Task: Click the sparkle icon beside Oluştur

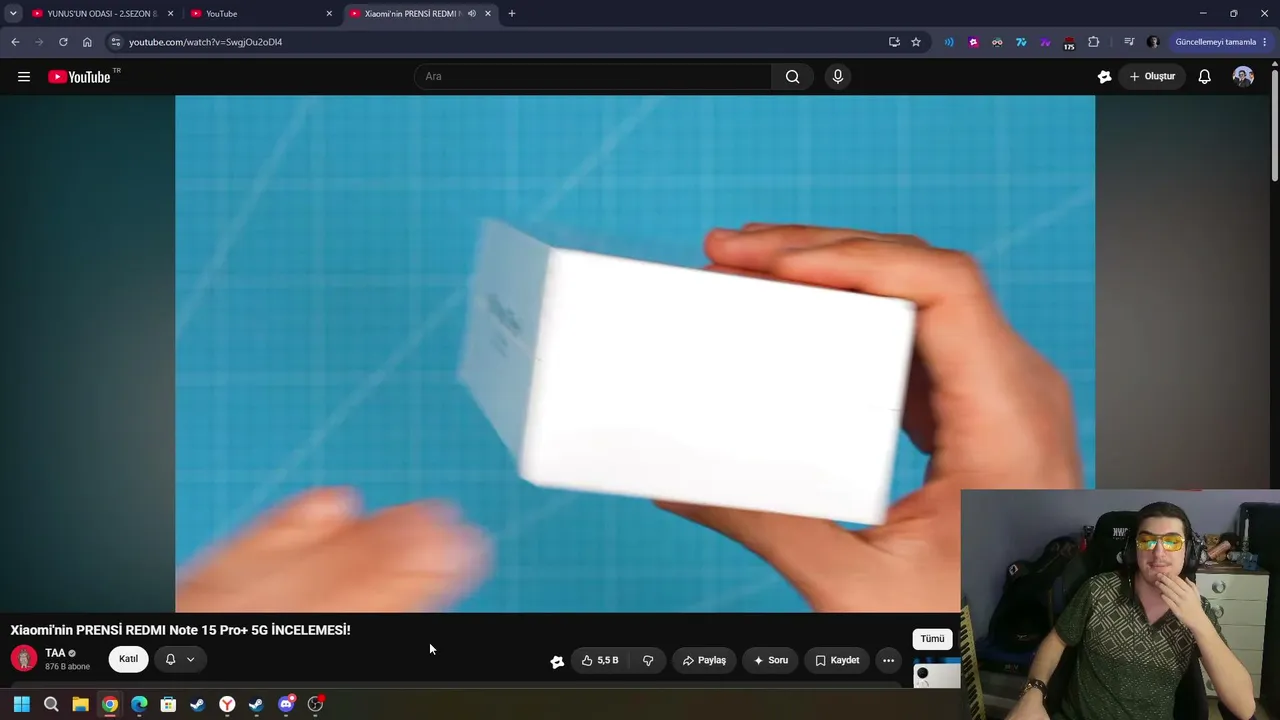Action: coord(1104,77)
